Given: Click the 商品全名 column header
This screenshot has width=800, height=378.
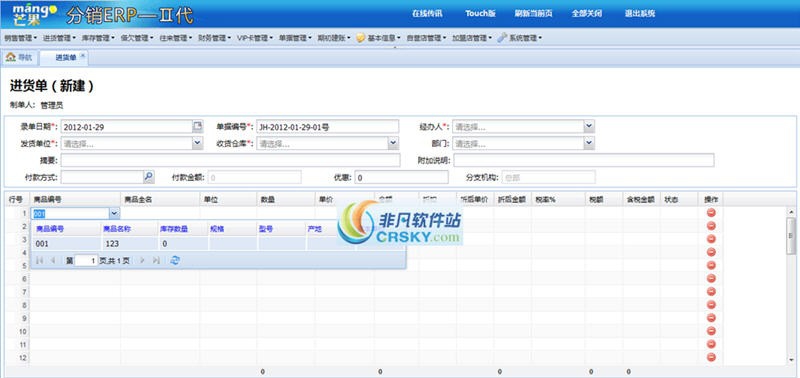Looking at the screenshot, I should tap(160, 199).
